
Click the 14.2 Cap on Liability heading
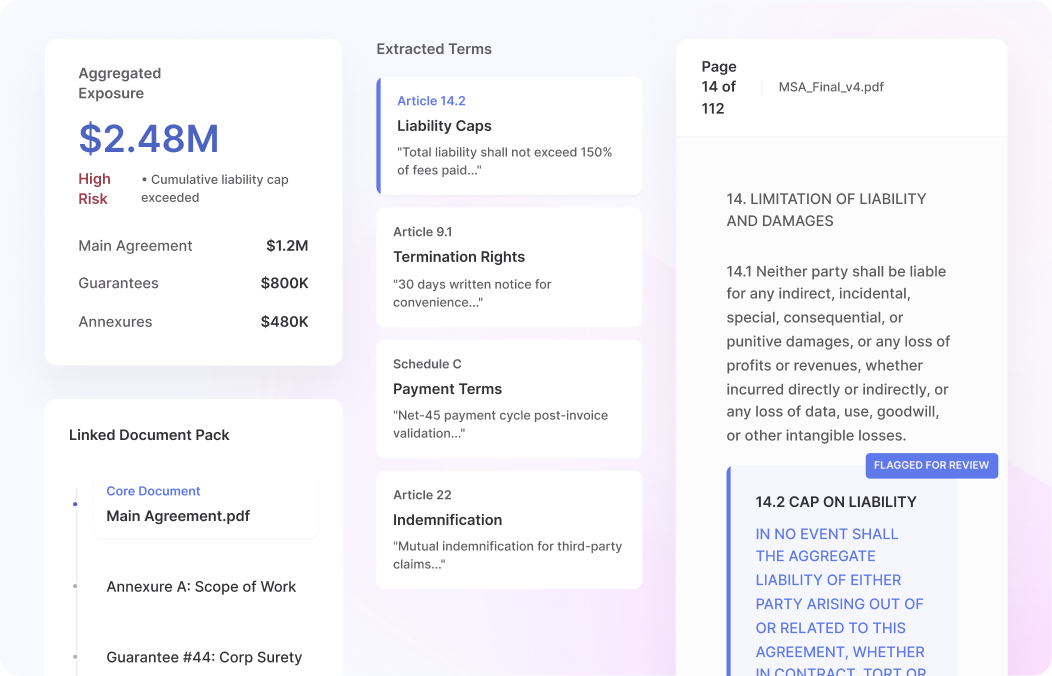click(x=835, y=502)
